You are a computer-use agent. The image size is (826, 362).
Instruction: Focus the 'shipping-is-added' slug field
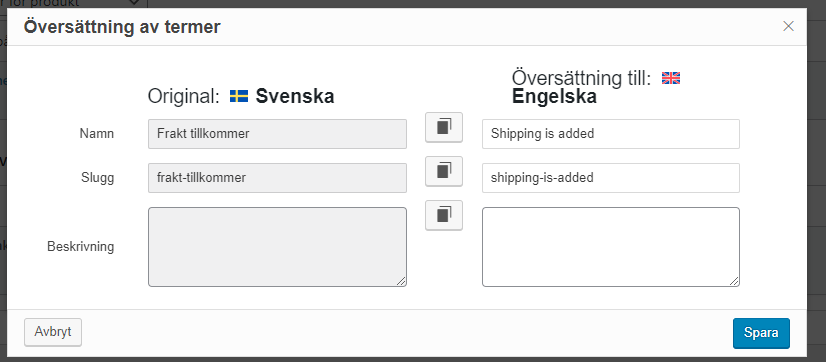tap(611, 178)
